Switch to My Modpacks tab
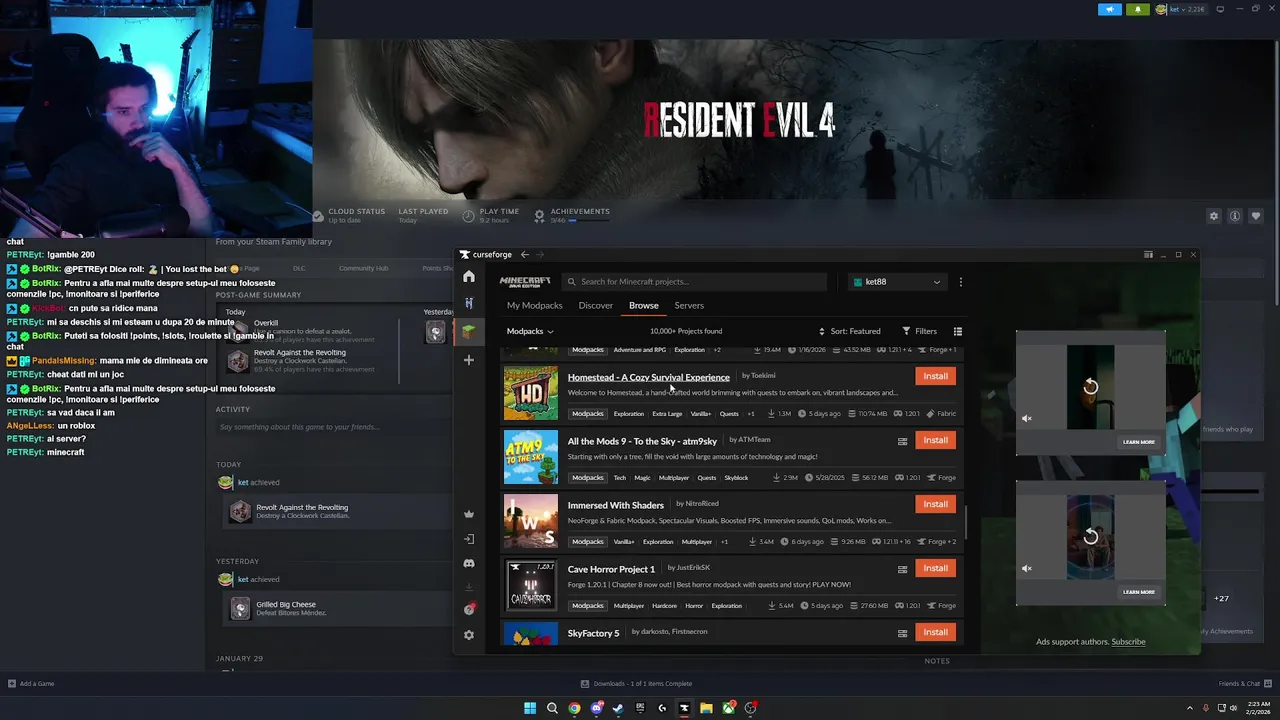The width and height of the screenshot is (1280, 720). pos(535,305)
